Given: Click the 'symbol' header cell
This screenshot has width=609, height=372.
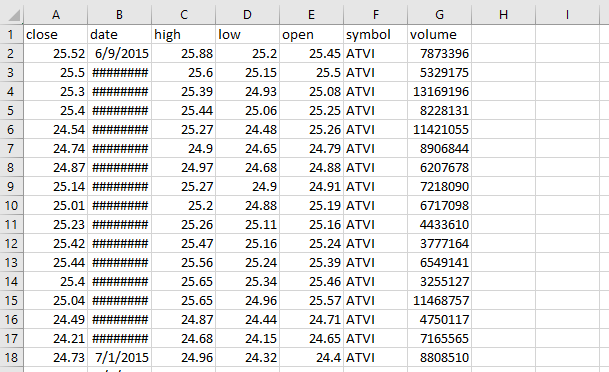Looking at the screenshot, I should point(376,34).
